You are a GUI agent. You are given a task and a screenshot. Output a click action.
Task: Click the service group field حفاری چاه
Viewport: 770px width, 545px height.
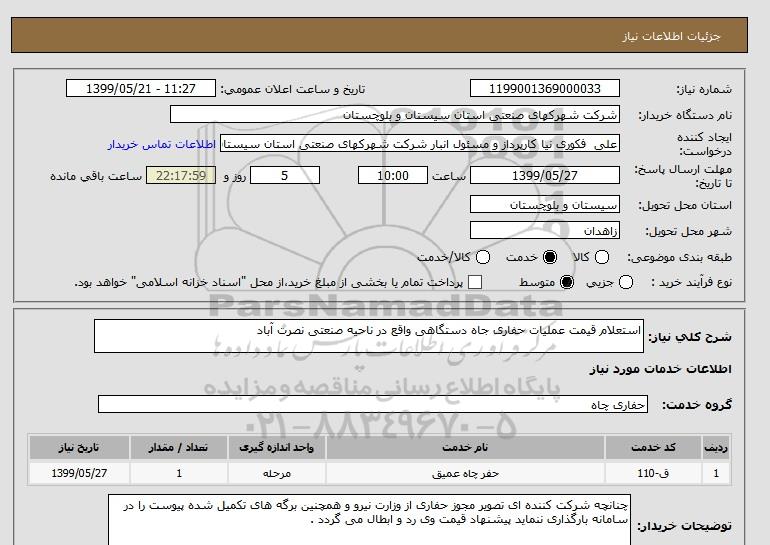click(x=373, y=405)
